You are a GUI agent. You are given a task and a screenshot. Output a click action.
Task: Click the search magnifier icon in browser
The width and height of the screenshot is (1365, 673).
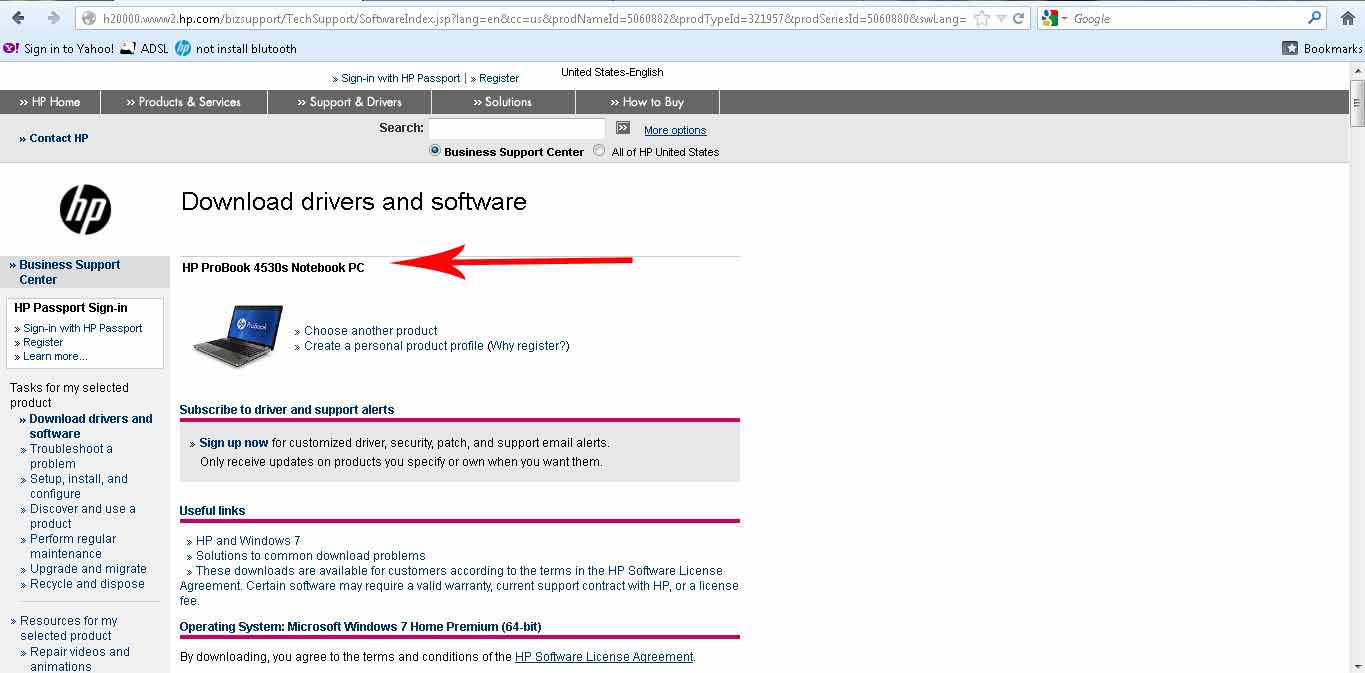1314,18
